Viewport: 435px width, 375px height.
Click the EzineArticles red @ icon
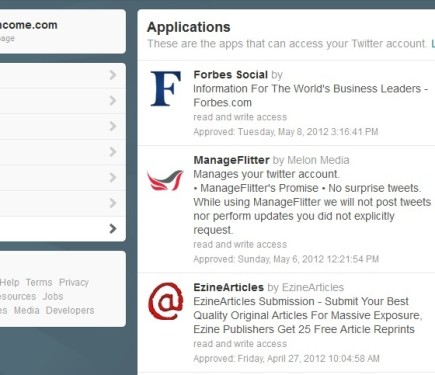tap(166, 301)
